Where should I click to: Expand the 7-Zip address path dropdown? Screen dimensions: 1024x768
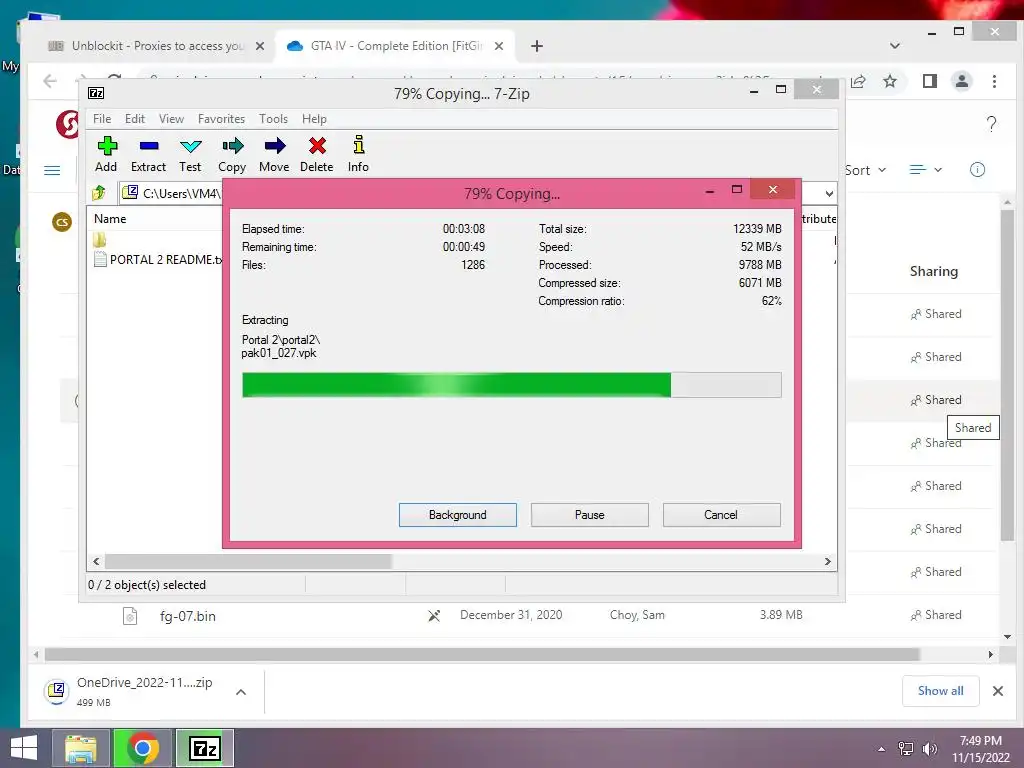click(x=829, y=193)
